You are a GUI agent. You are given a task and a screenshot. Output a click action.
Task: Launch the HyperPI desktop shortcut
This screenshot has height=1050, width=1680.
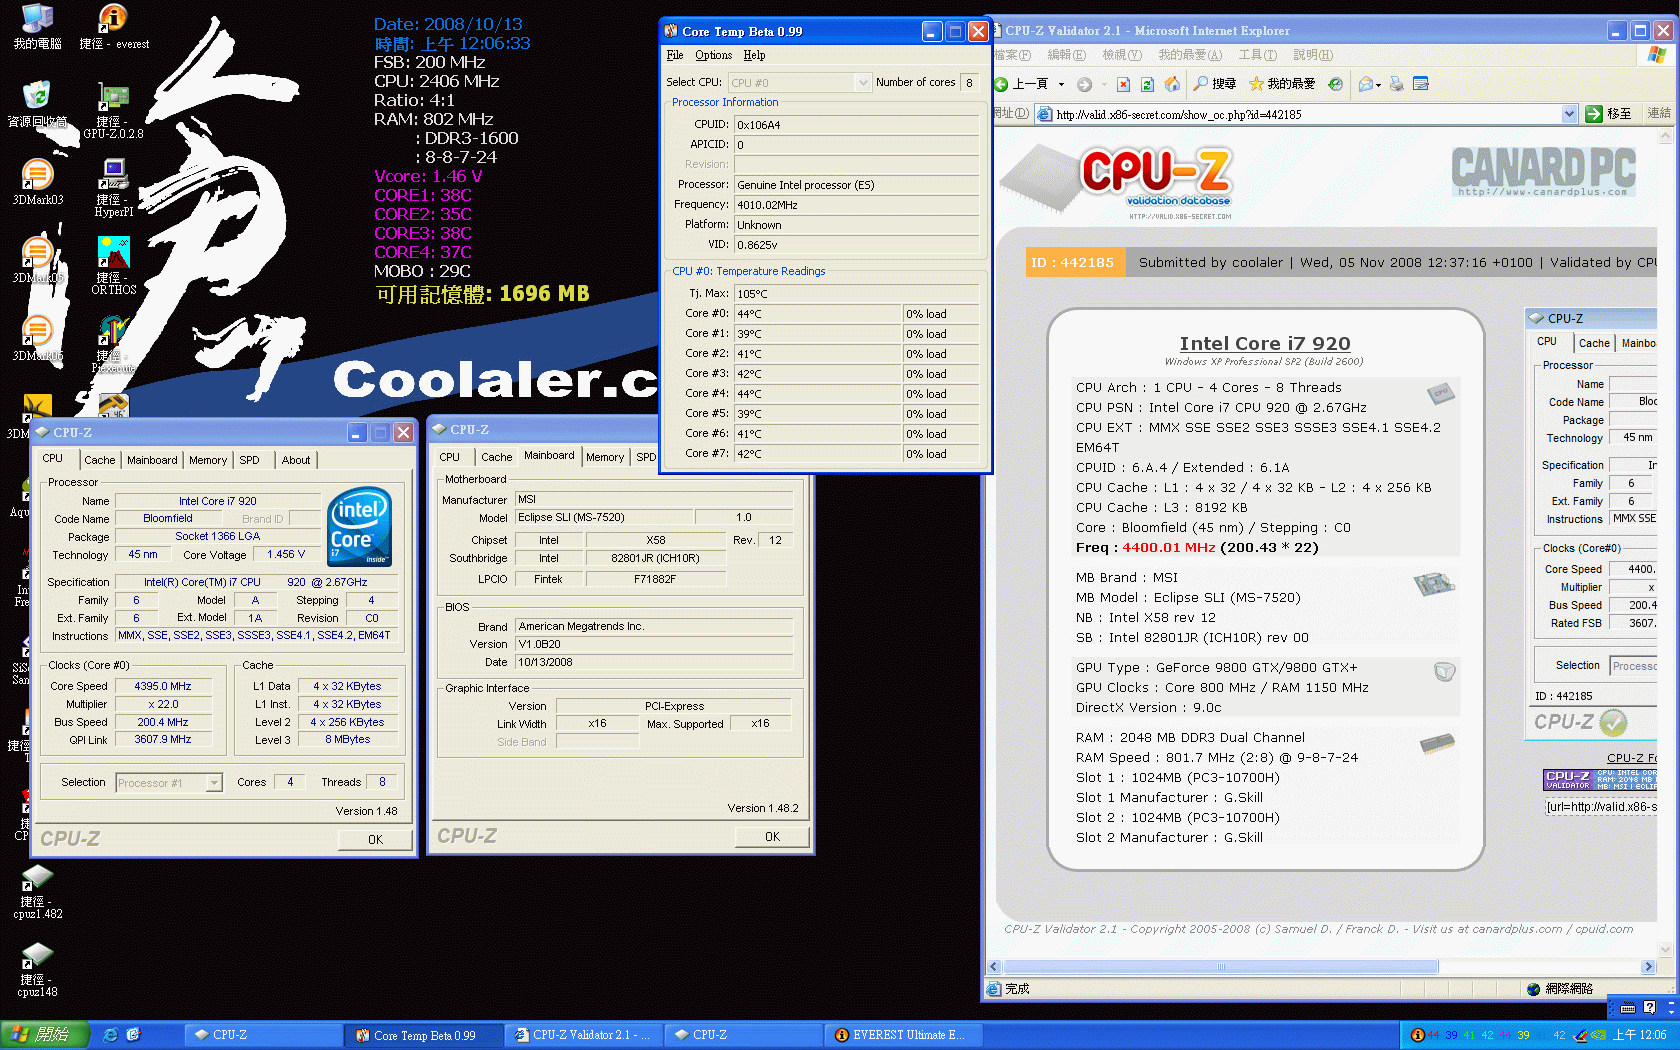click(114, 188)
